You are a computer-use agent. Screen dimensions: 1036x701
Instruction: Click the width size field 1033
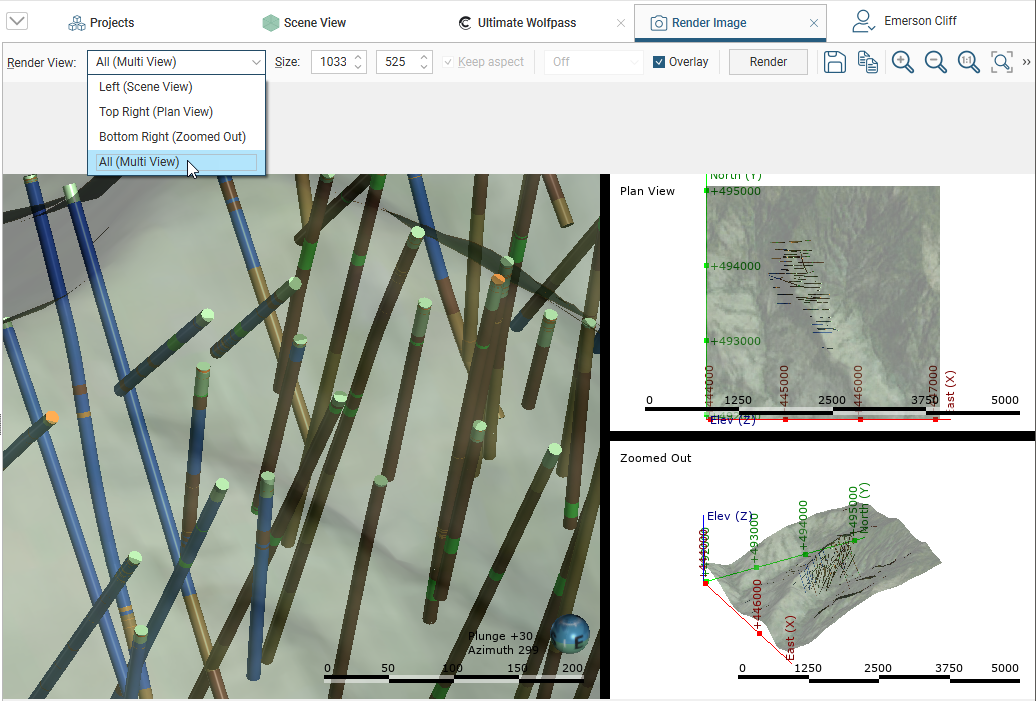333,62
